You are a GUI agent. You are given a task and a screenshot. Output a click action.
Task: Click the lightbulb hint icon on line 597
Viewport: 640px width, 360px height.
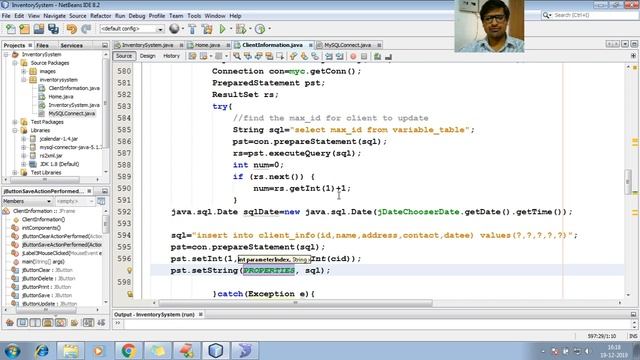point(129,270)
